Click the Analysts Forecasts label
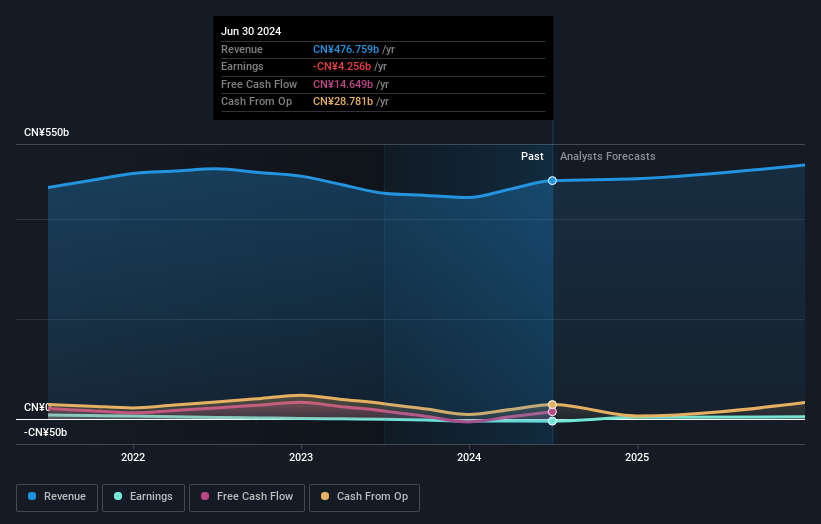The height and width of the screenshot is (524, 821). [607, 157]
